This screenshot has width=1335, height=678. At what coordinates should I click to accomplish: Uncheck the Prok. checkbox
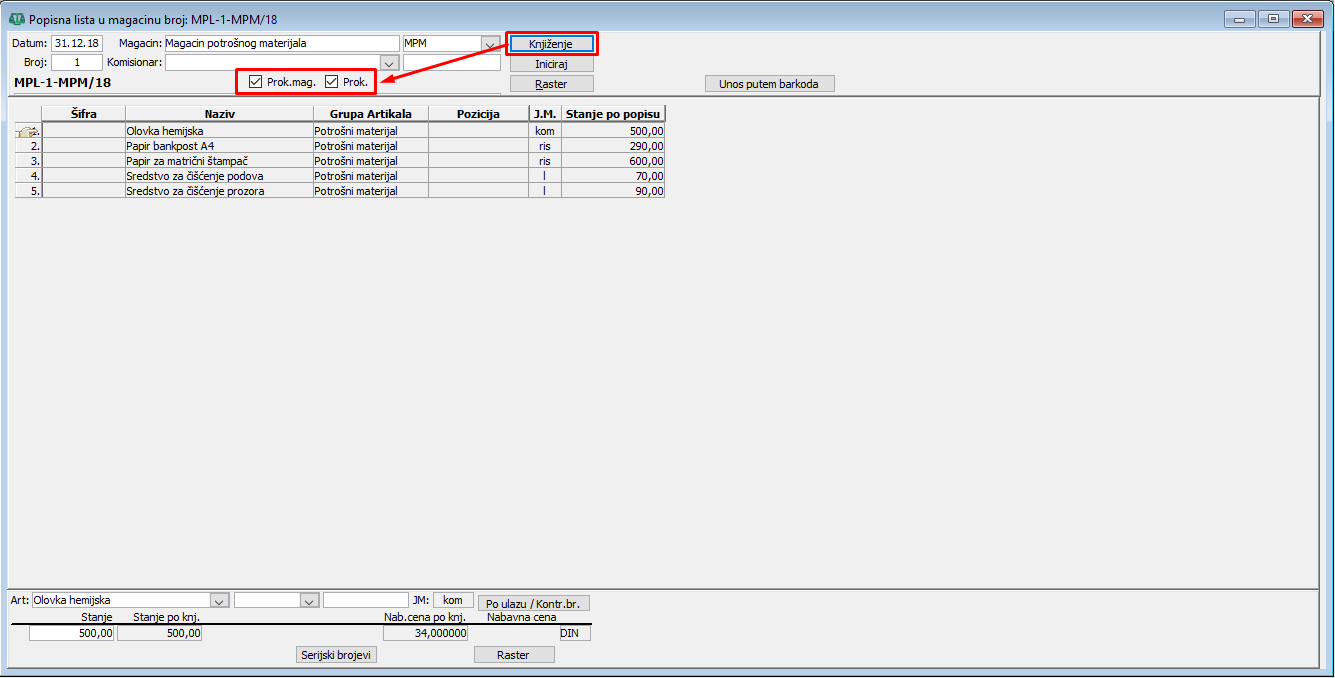click(x=332, y=82)
